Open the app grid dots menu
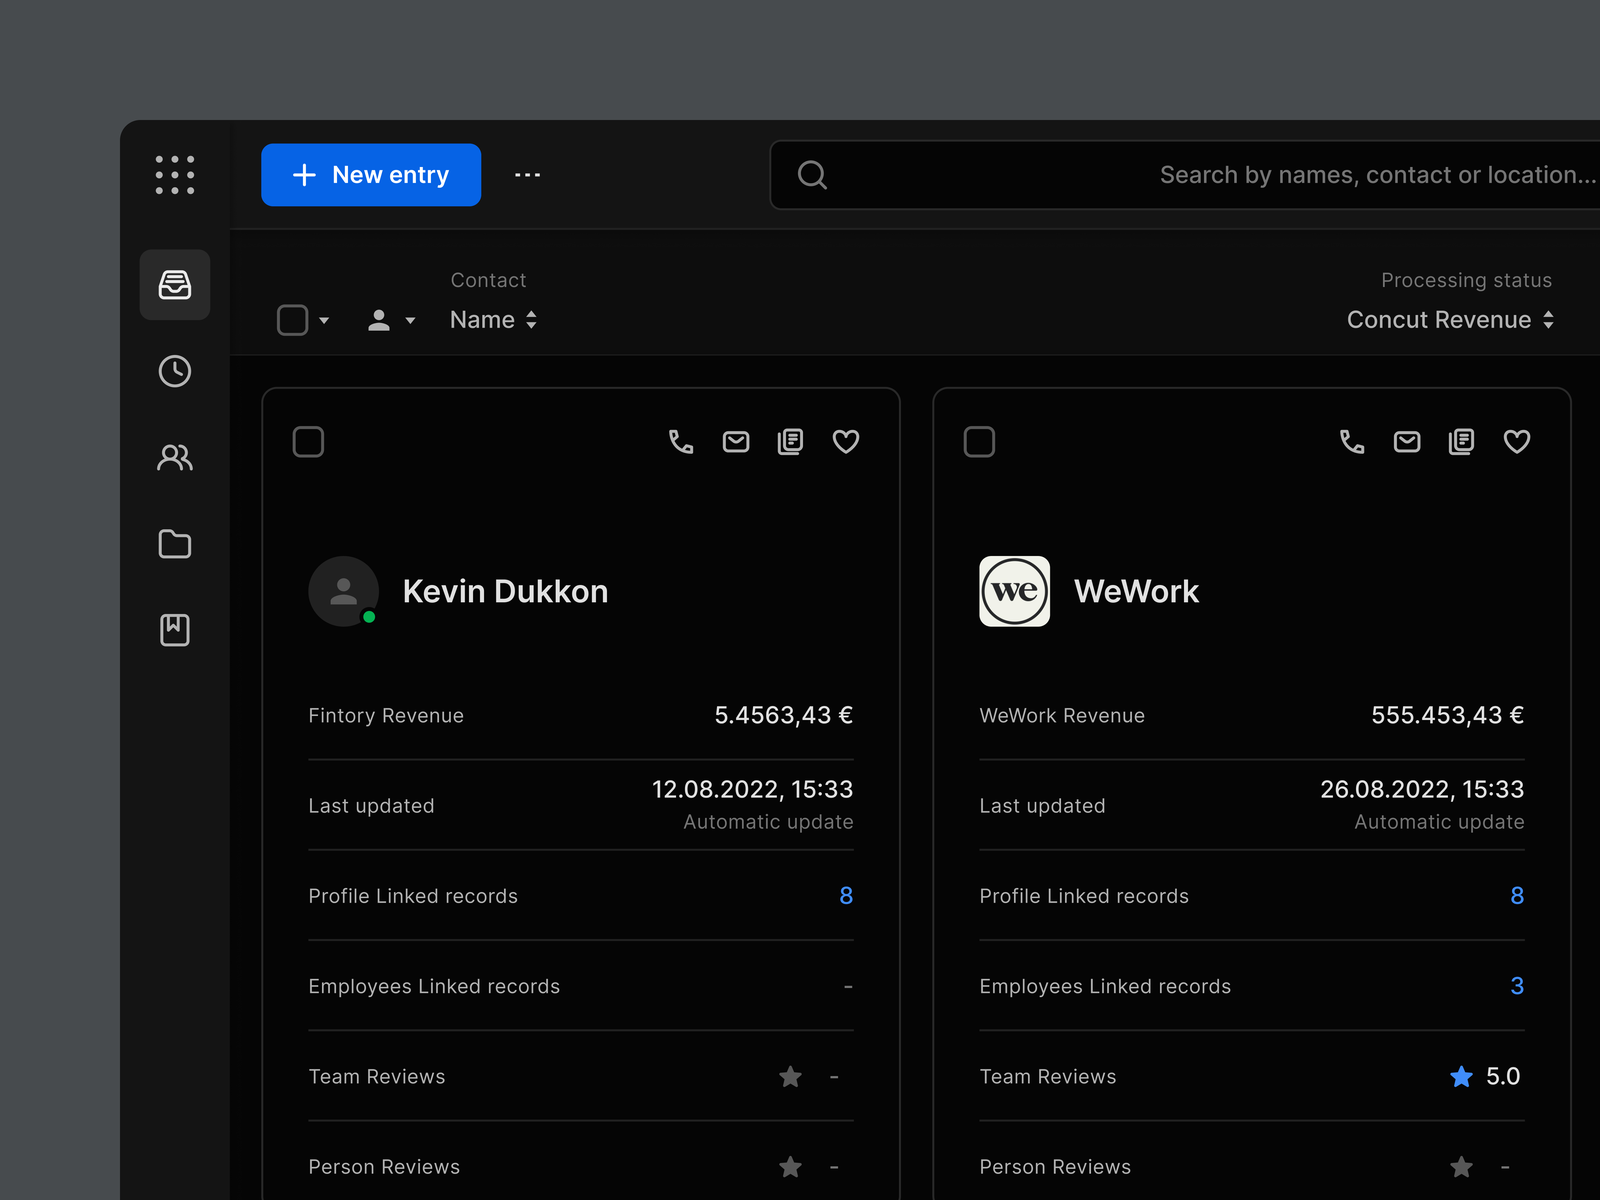 tap(175, 175)
